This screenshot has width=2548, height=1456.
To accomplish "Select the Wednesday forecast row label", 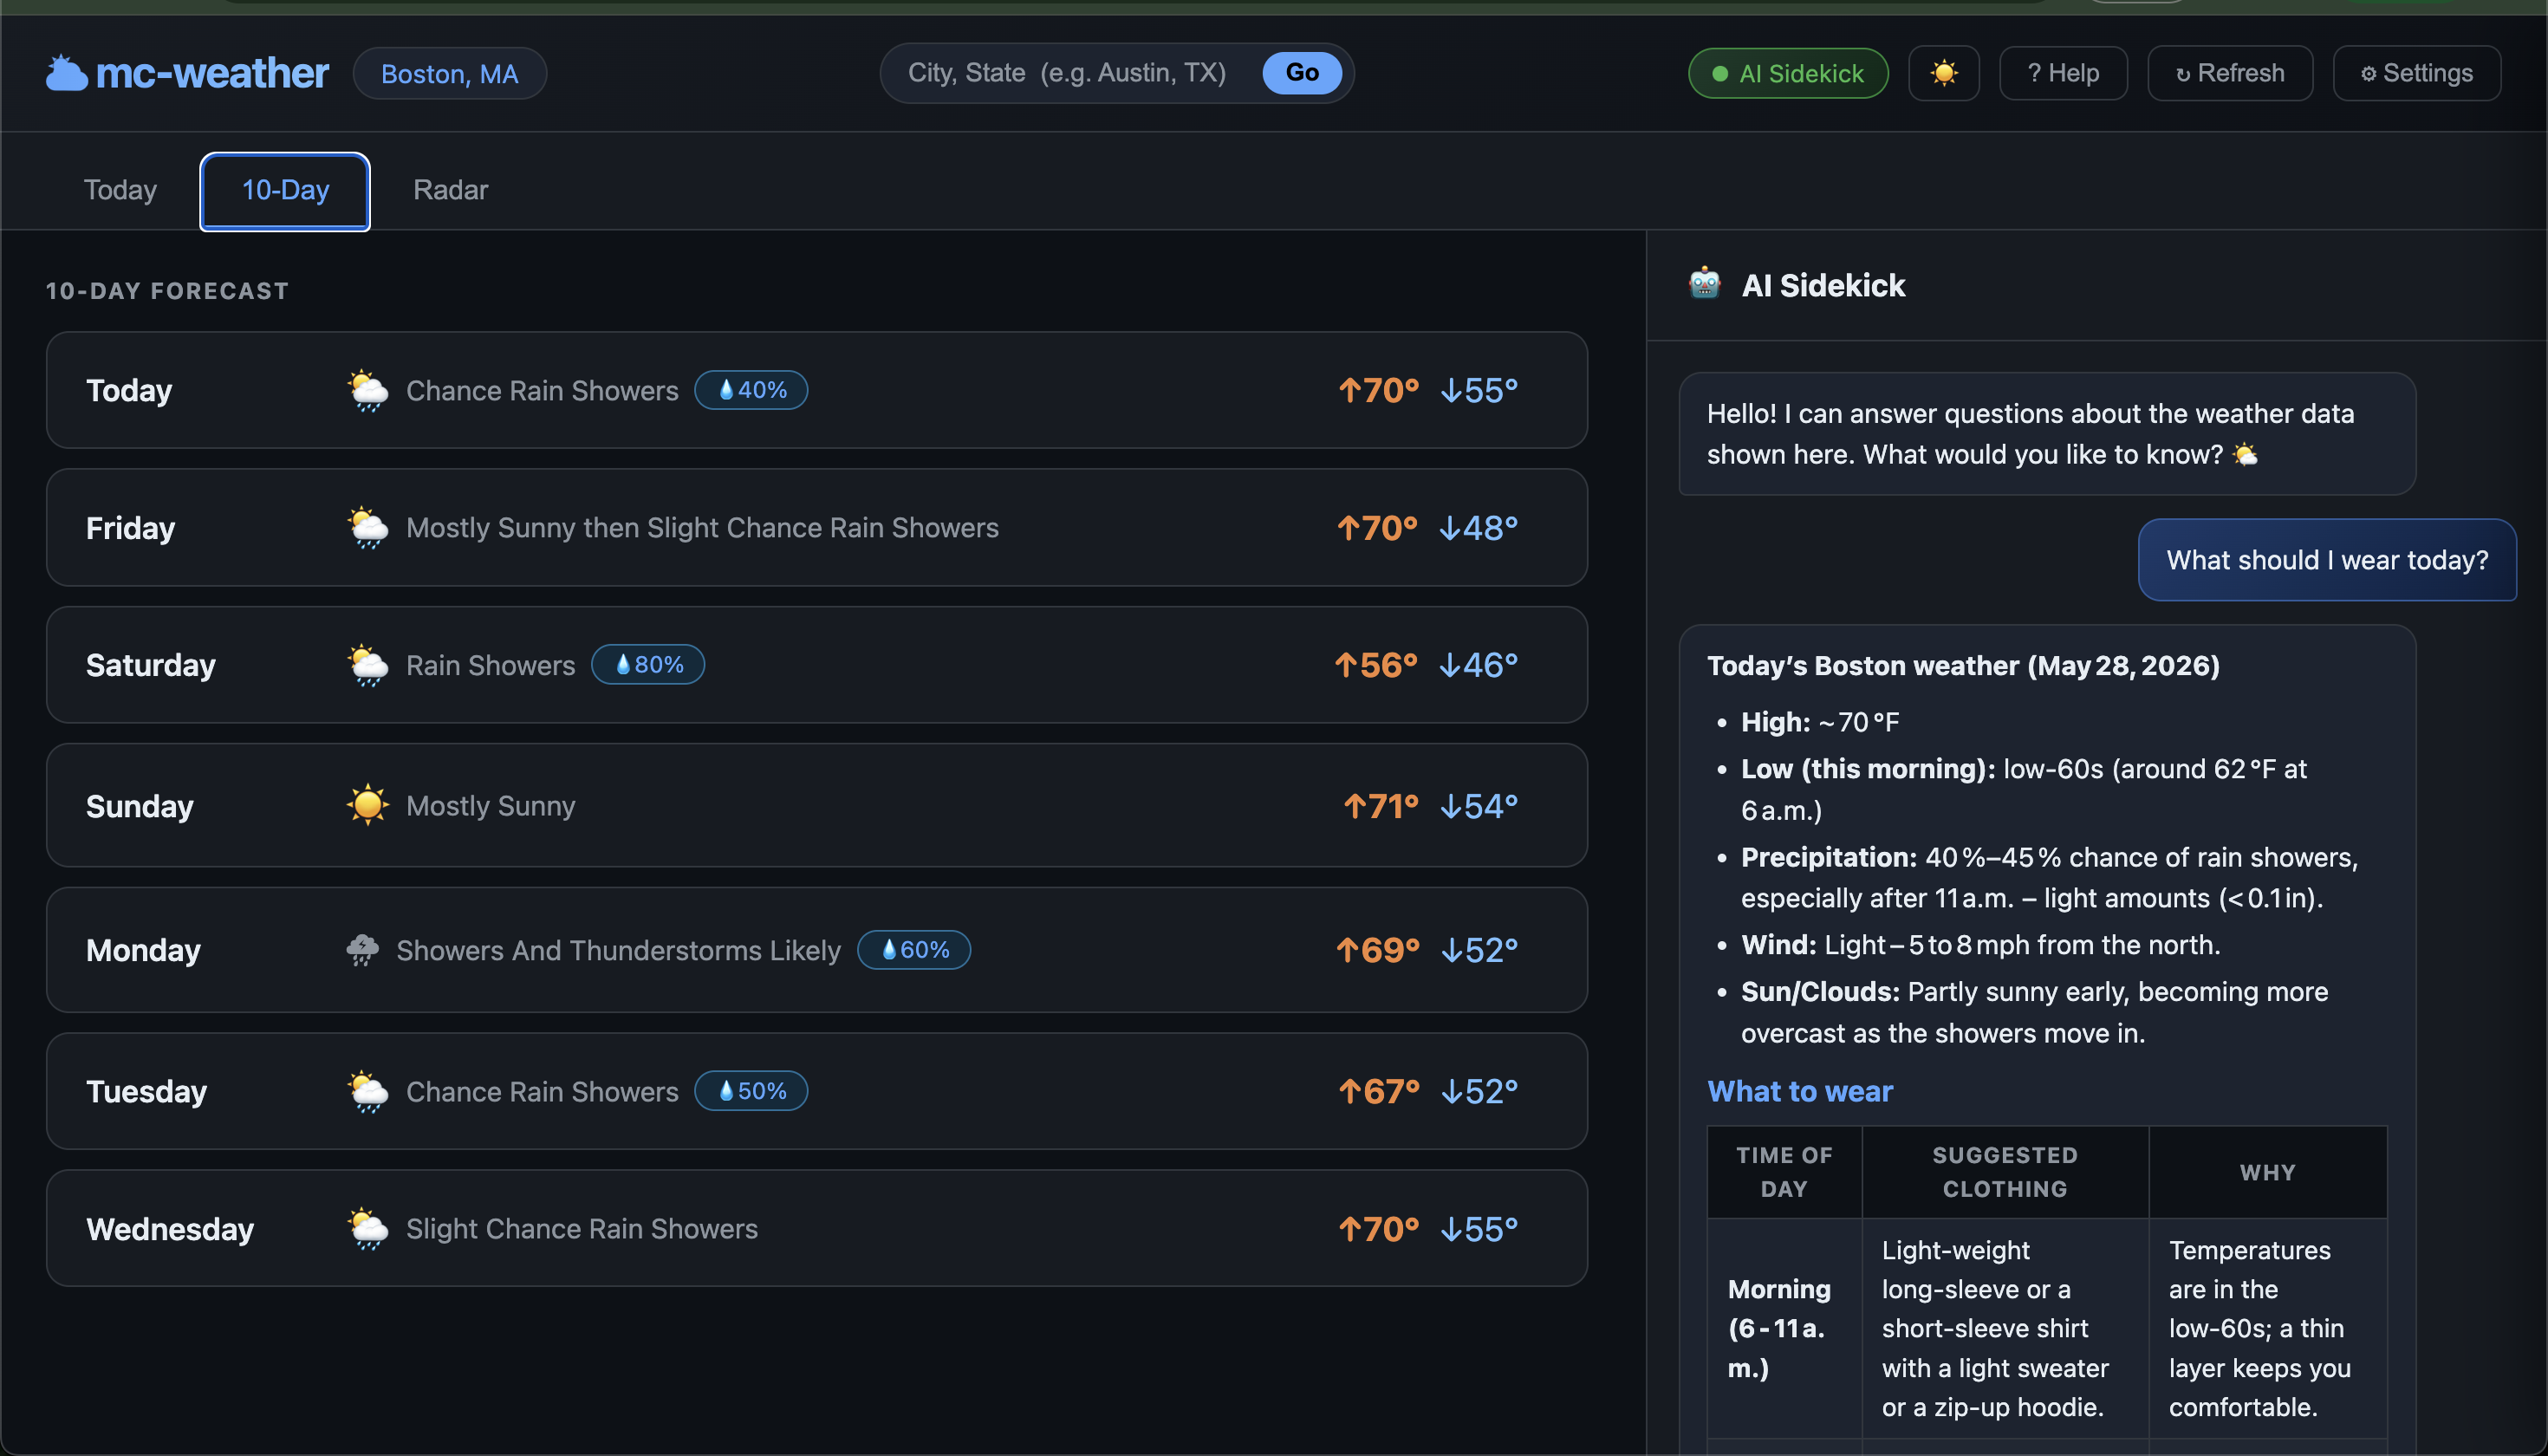I will (170, 1229).
